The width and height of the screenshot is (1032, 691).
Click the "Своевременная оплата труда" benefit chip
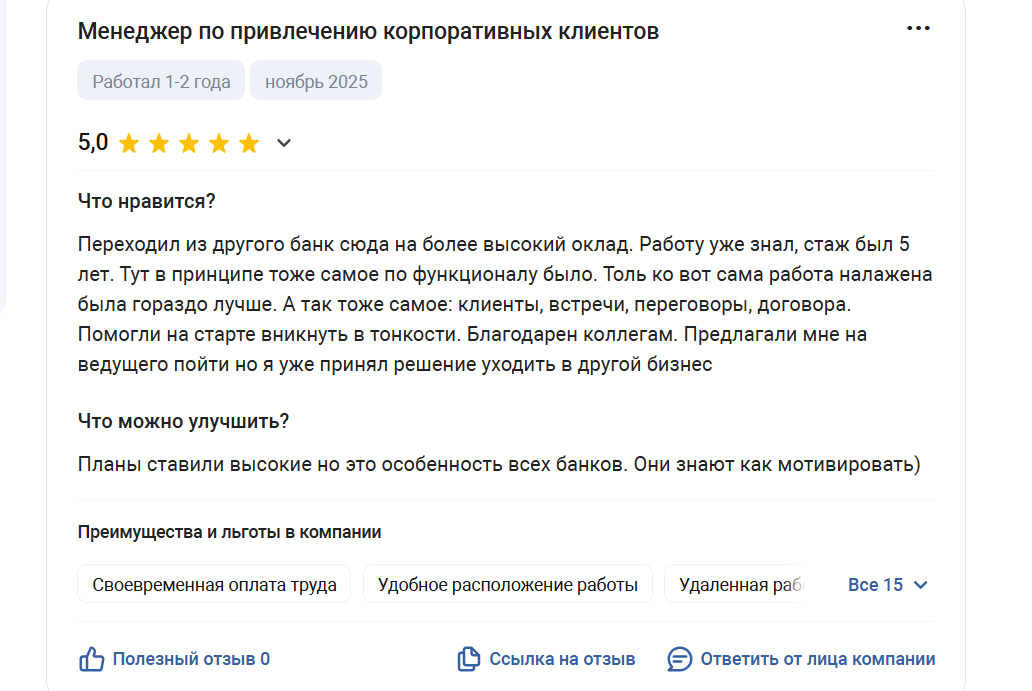(214, 585)
